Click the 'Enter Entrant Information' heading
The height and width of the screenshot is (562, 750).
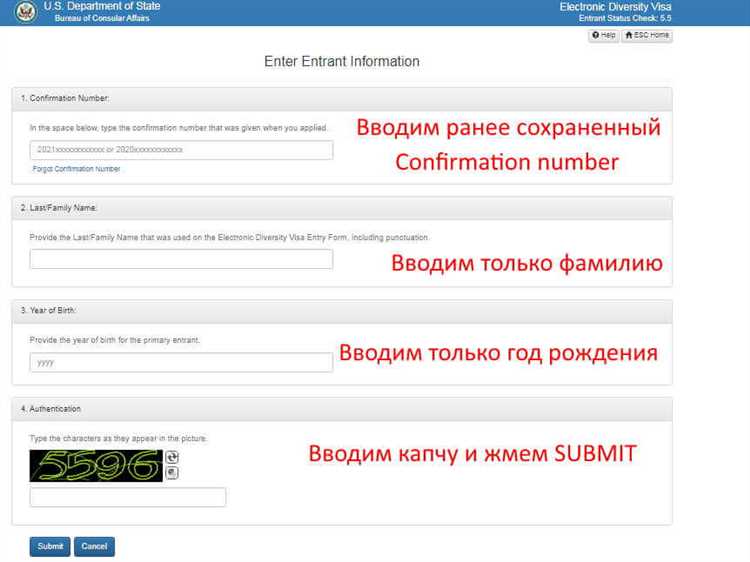coord(341,62)
